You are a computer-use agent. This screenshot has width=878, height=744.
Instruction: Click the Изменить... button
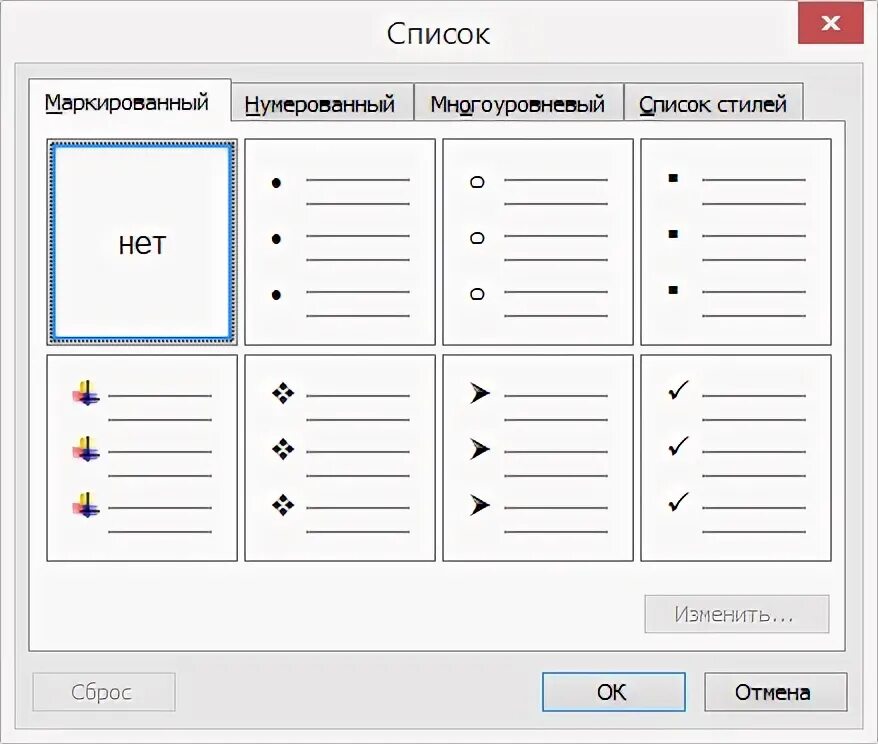pos(736,614)
